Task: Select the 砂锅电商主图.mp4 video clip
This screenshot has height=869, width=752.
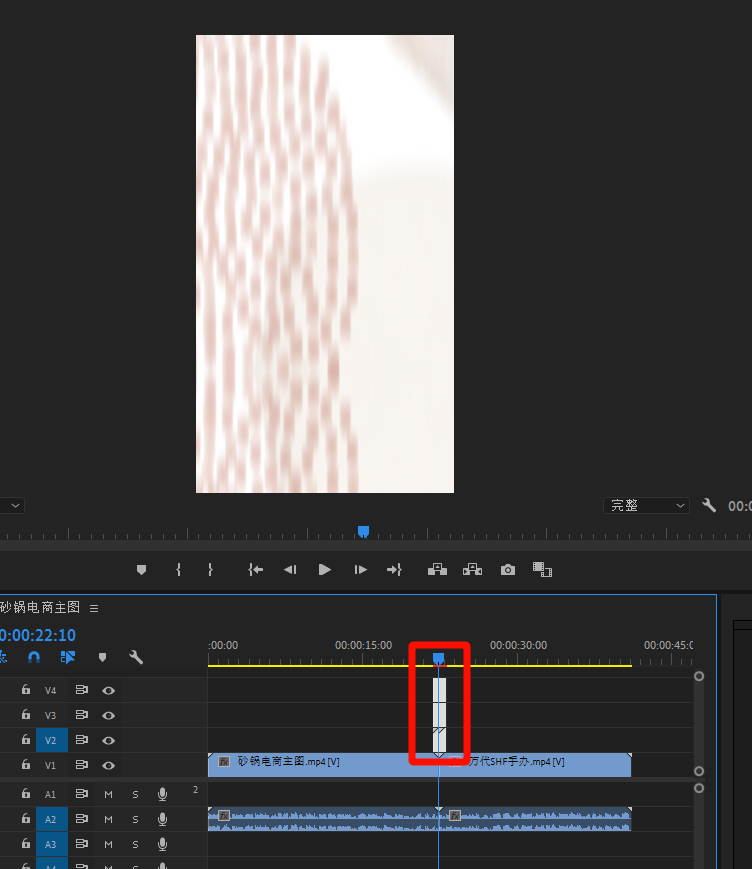Action: point(320,764)
